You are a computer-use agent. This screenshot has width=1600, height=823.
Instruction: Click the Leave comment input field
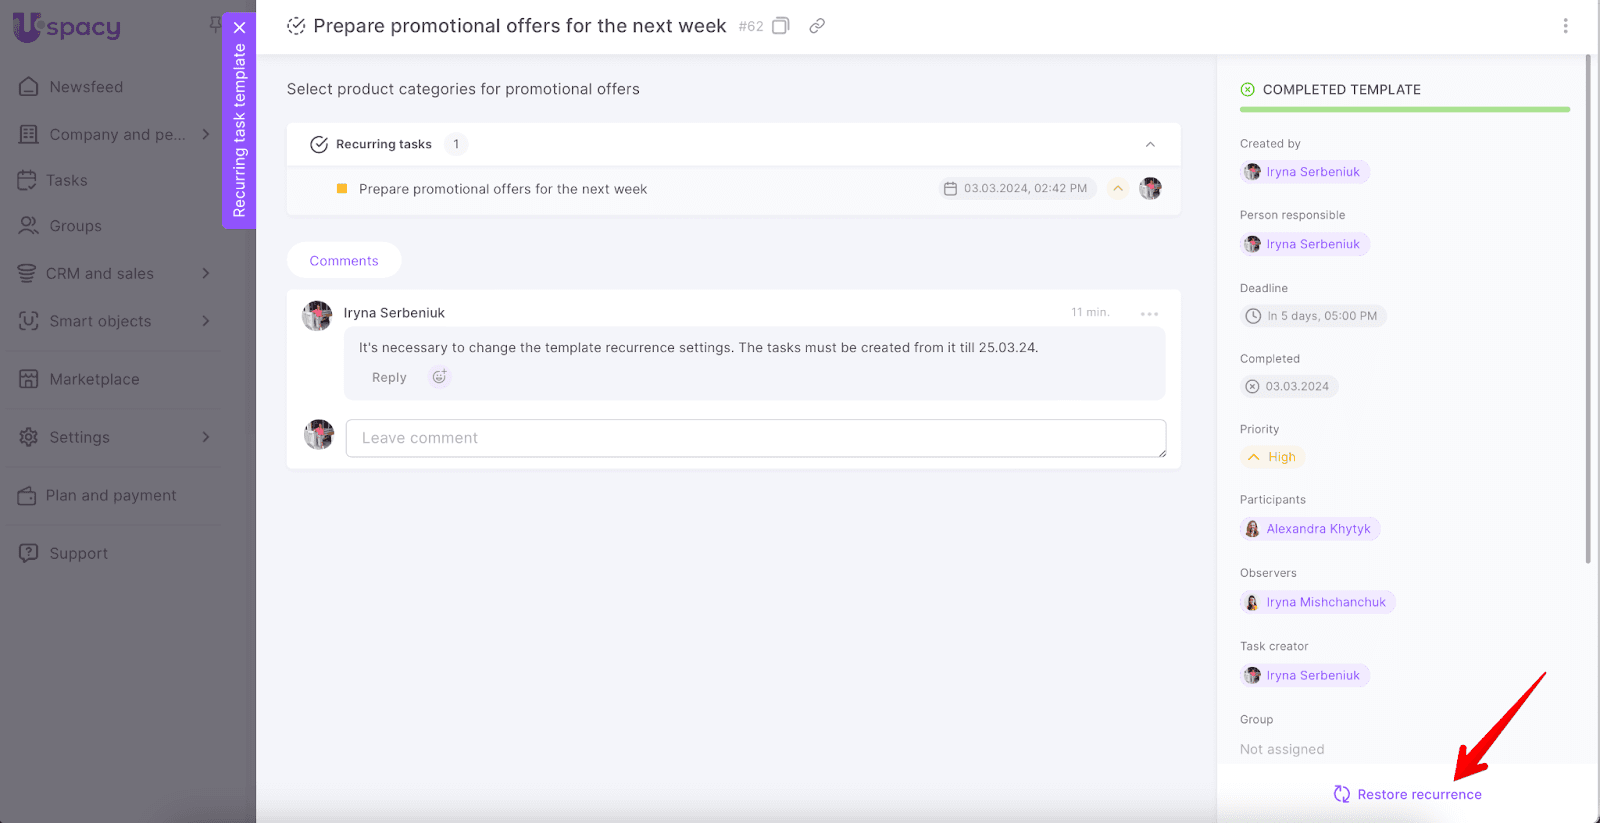coord(755,438)
